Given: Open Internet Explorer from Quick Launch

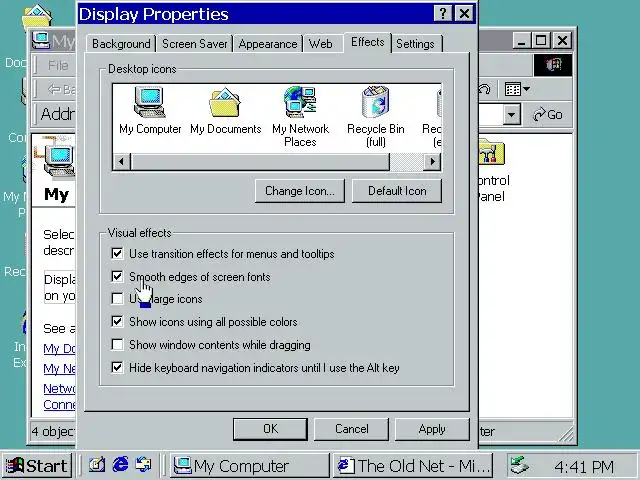Looking at the screenshot, I should [x=120, y=465].
